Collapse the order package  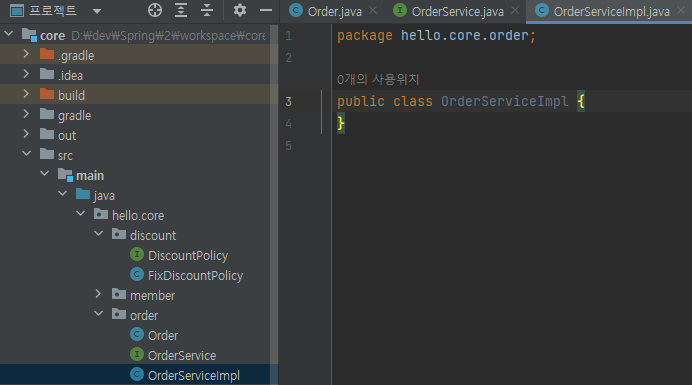pyautogui.click(x=99, y=313)
